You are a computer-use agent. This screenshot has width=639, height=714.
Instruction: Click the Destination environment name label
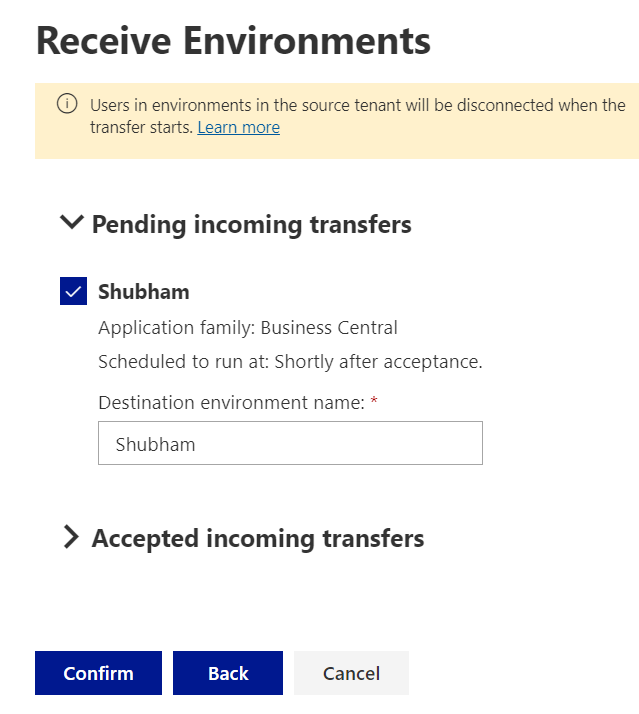pos(231,403)
